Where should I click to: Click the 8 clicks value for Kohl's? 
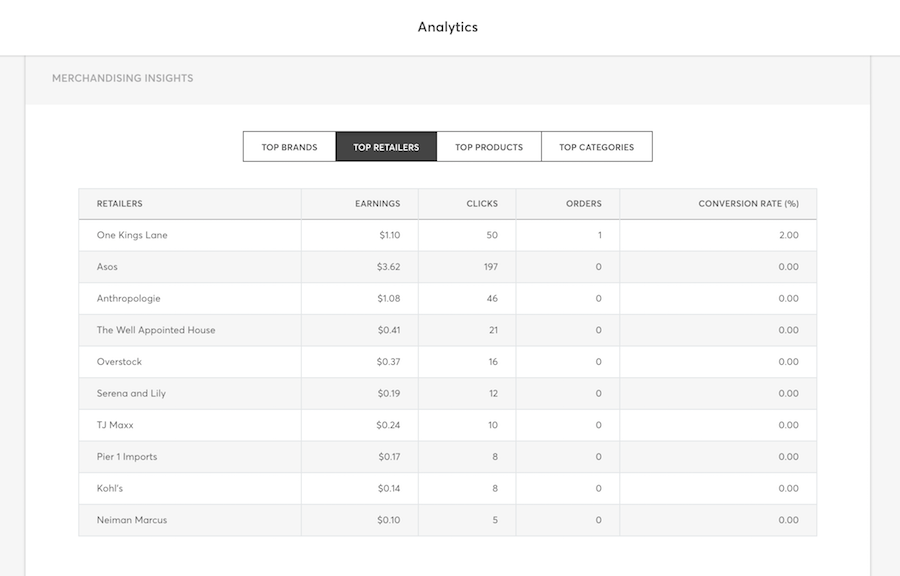click(495, 488)
